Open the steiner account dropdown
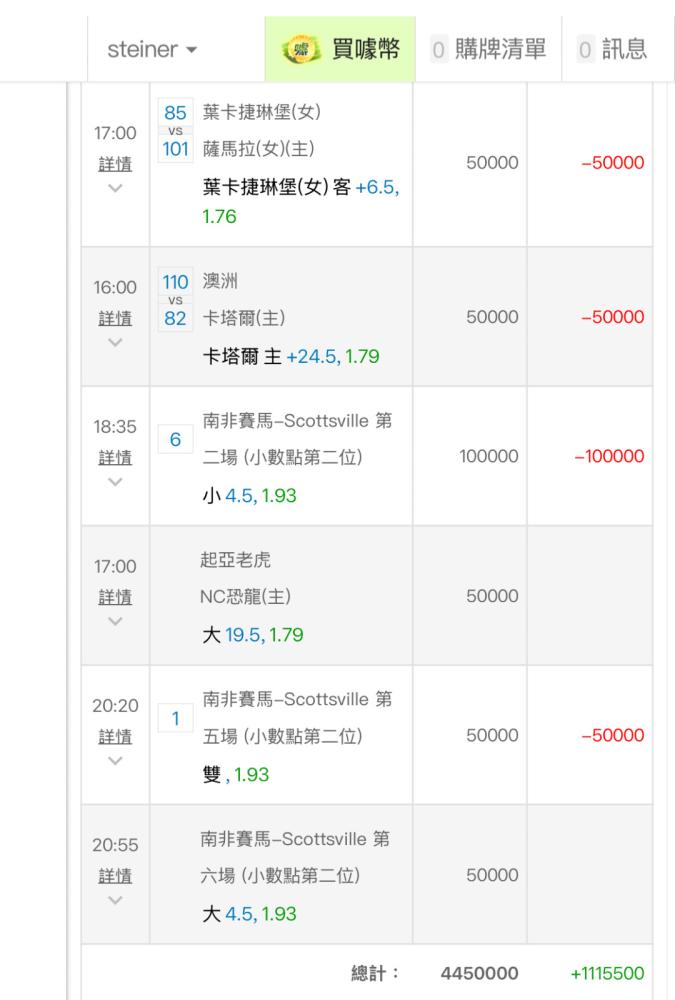 [152, 49]
